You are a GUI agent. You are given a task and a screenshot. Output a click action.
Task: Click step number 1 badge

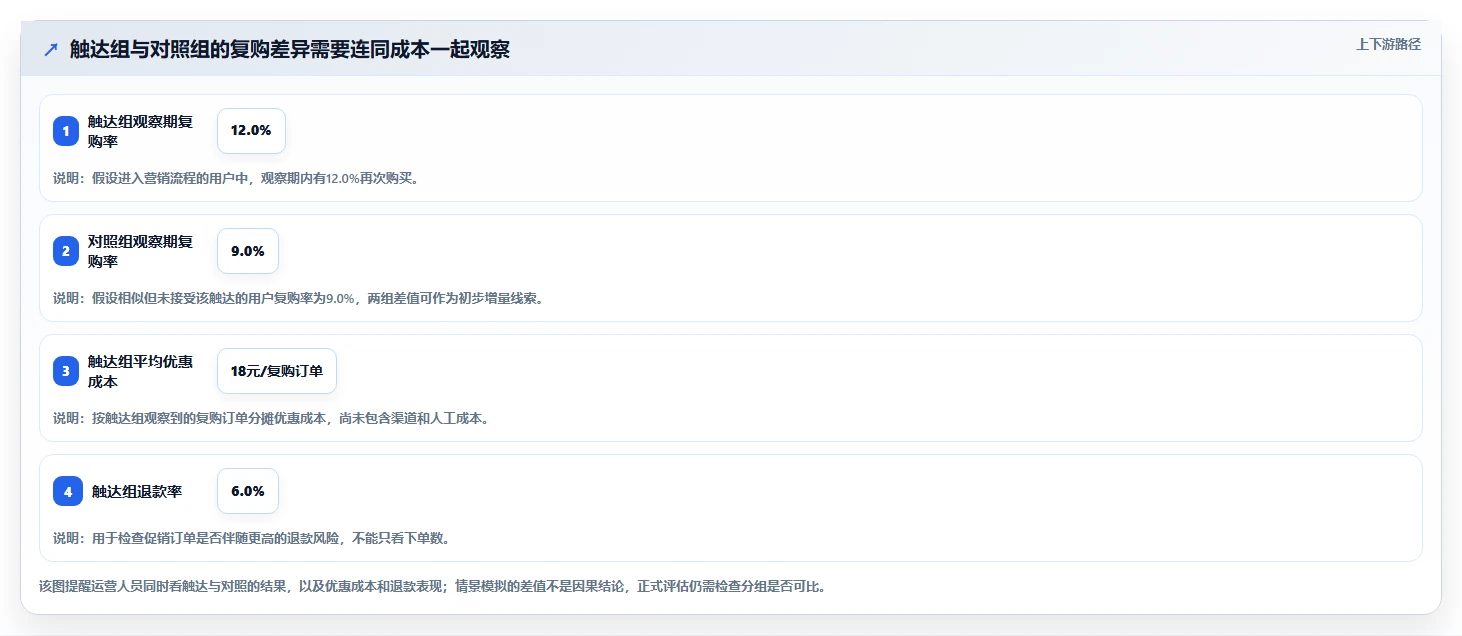[x=66, y=131]
